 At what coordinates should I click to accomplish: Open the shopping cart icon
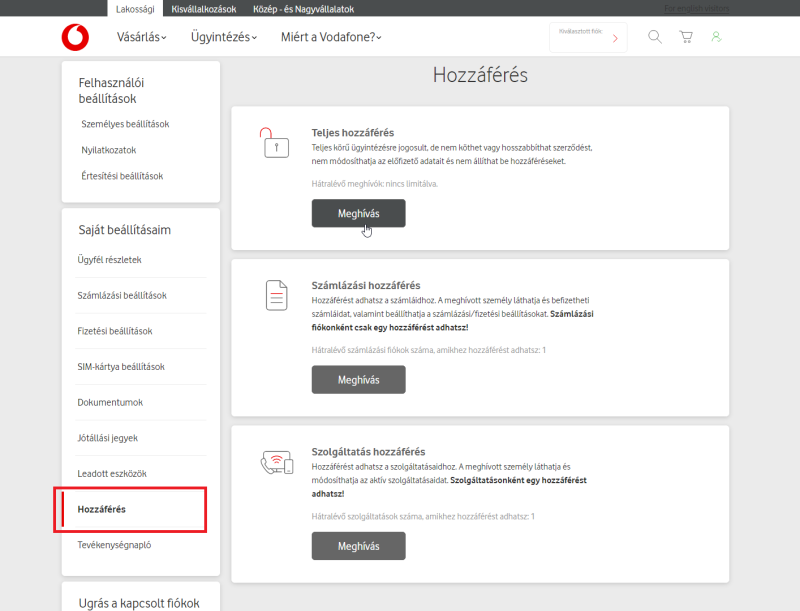pos(686,37)
